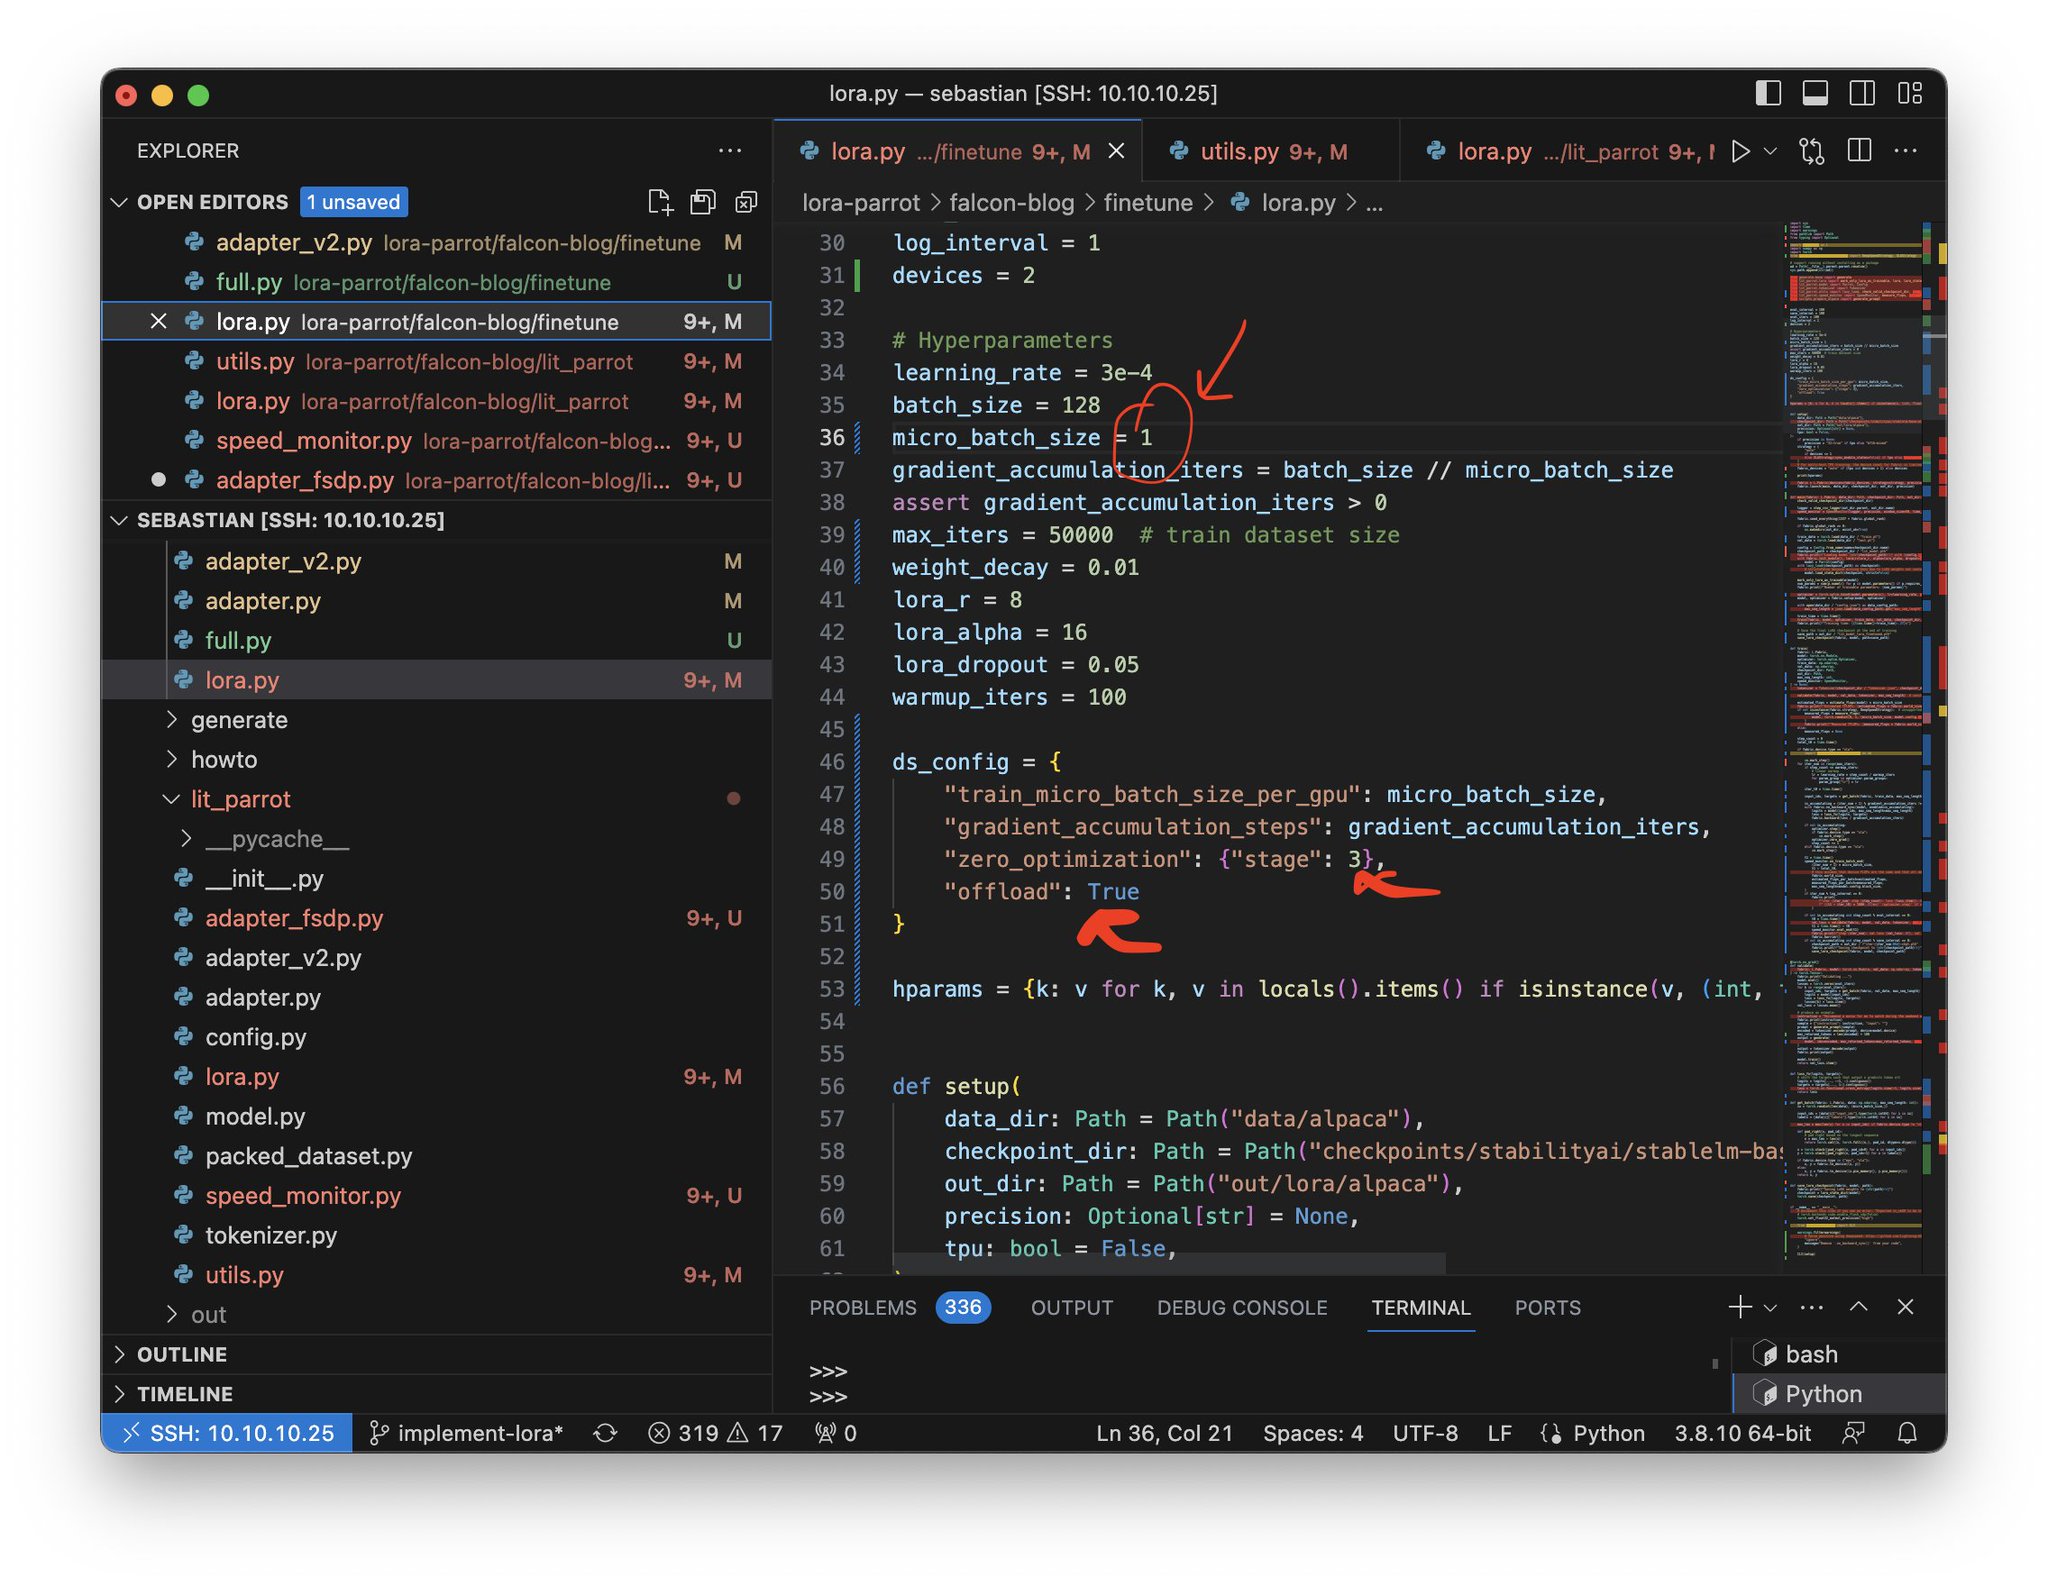Expand the generate folder
The image size is (2048, 1586).
pos(239,720)
